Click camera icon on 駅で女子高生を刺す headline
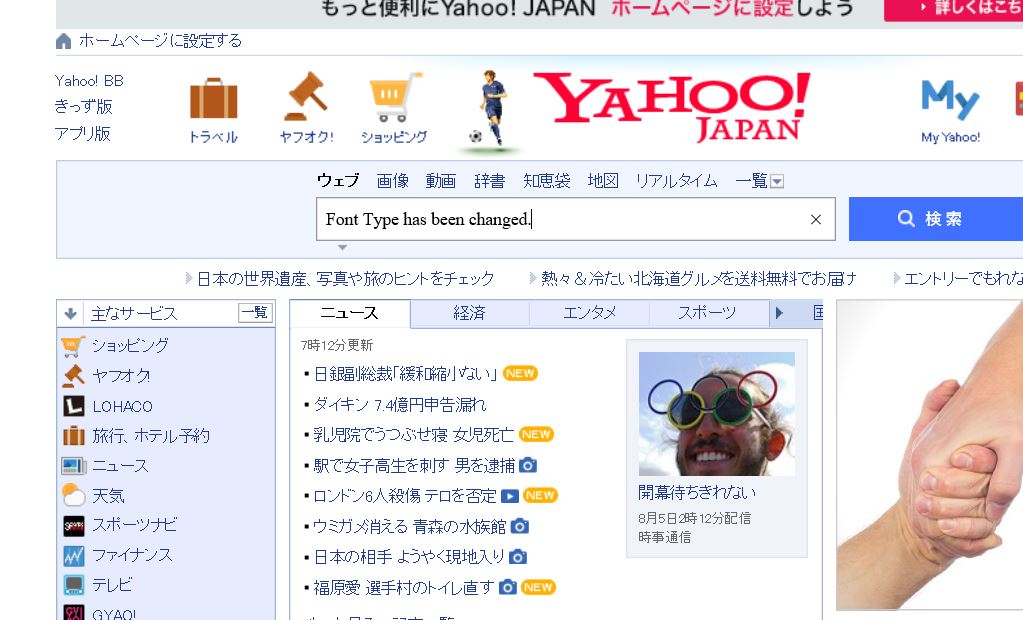 click(528, 465)
